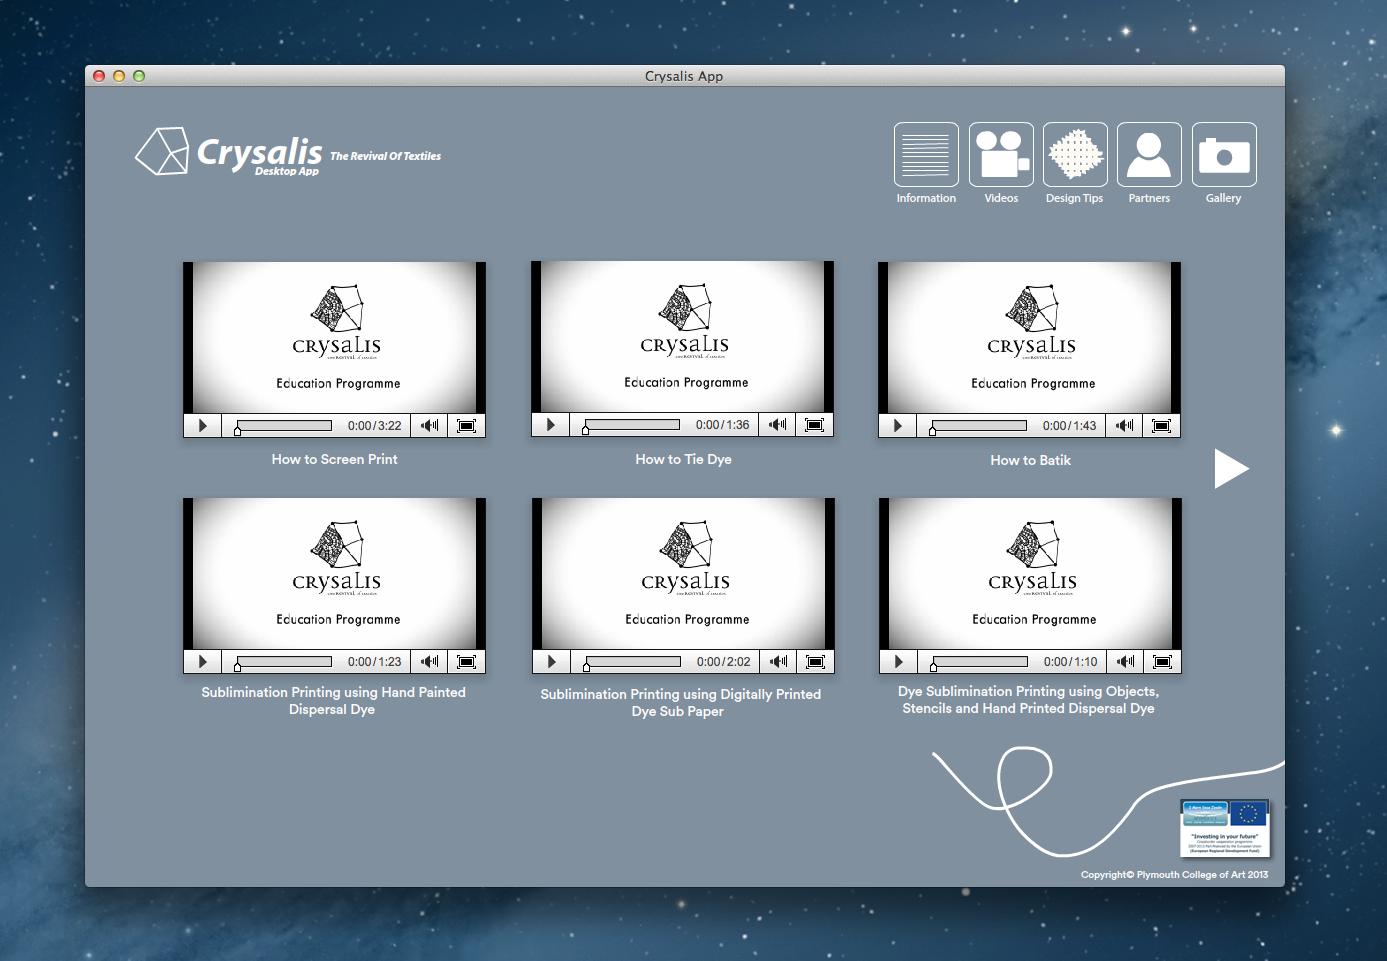This screenshot has height=961, width=1387.
Task: Seek in the How to Screen Print progress bar
Action: coord(283,426)
